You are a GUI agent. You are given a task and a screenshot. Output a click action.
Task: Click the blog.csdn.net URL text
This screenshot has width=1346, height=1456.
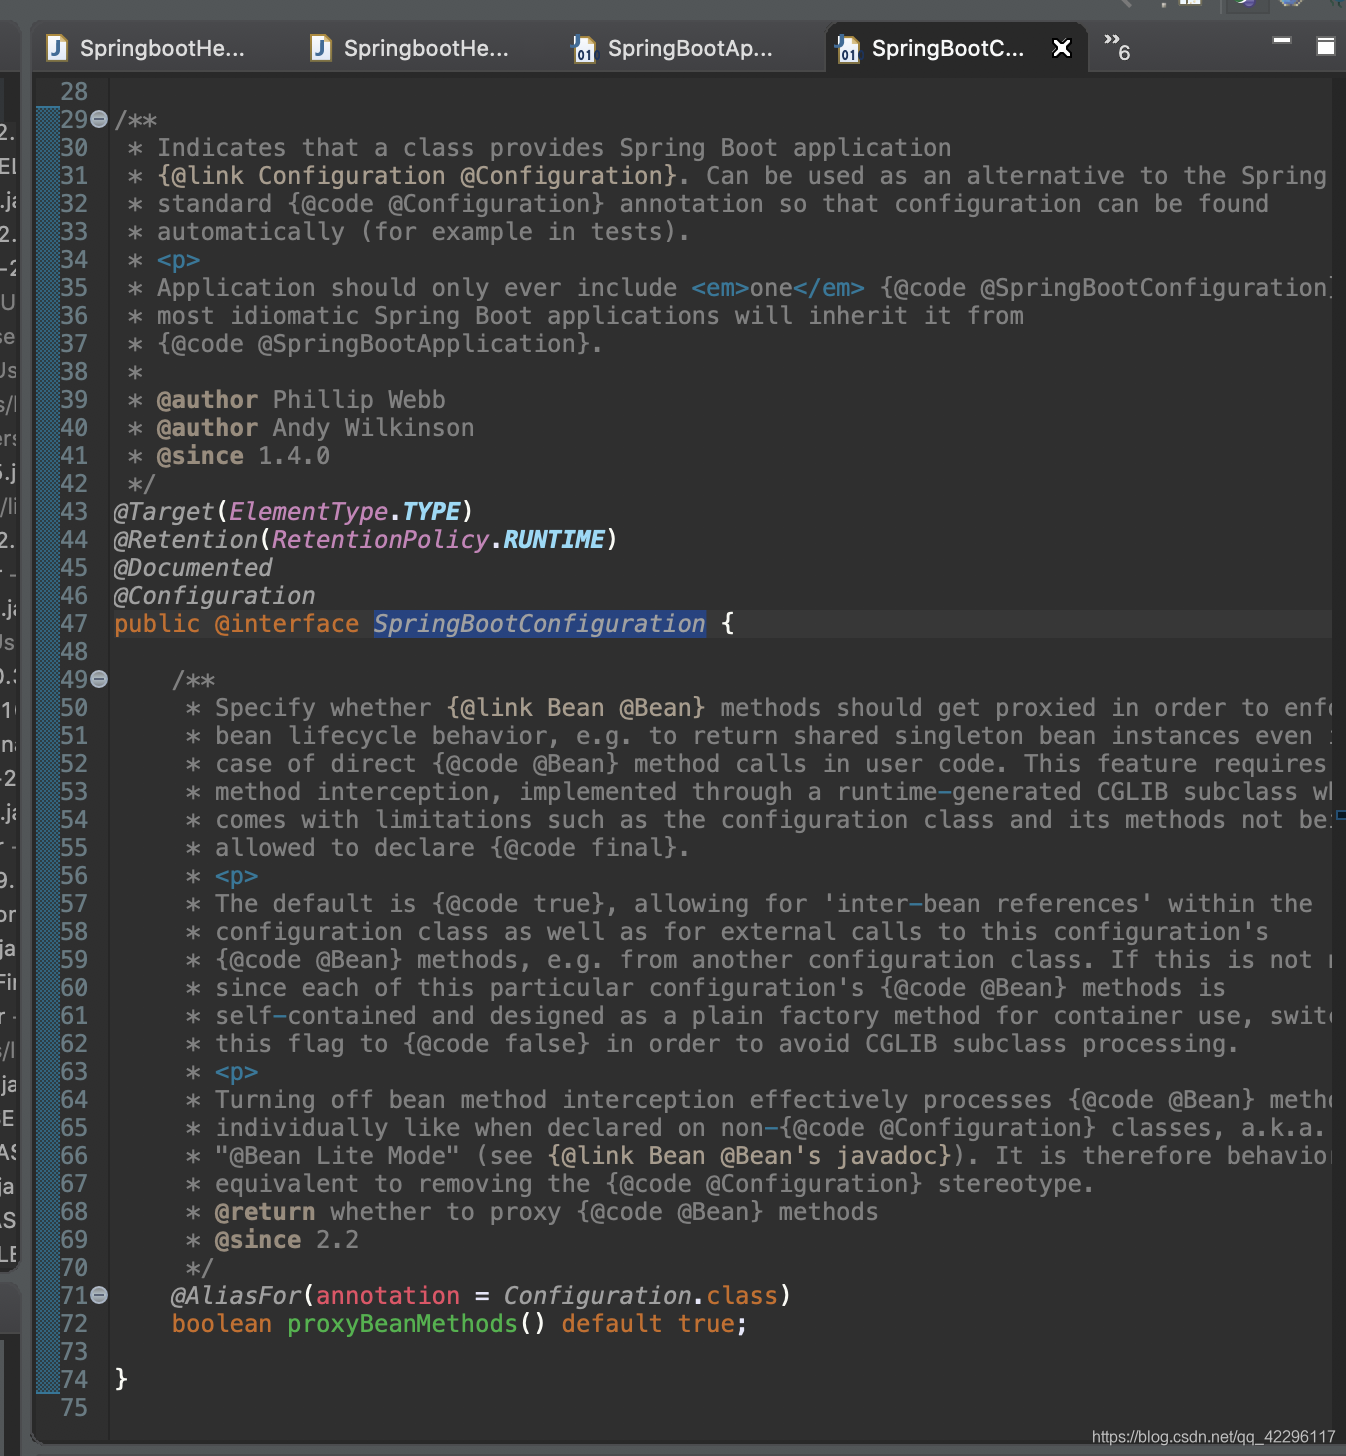click(x=1213, y=1437)
